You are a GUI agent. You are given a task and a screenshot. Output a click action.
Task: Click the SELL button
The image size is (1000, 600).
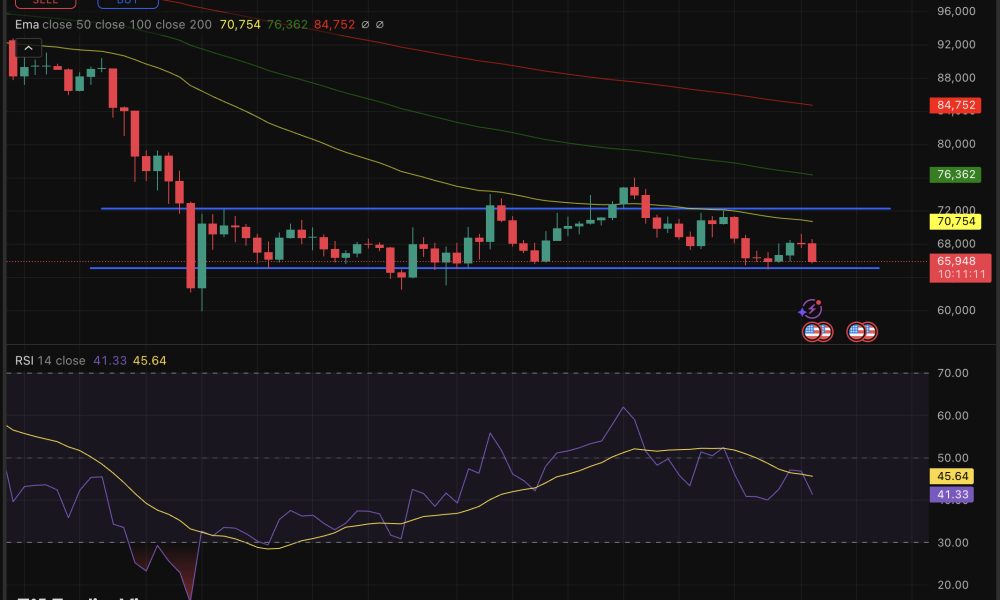point(45,3)
